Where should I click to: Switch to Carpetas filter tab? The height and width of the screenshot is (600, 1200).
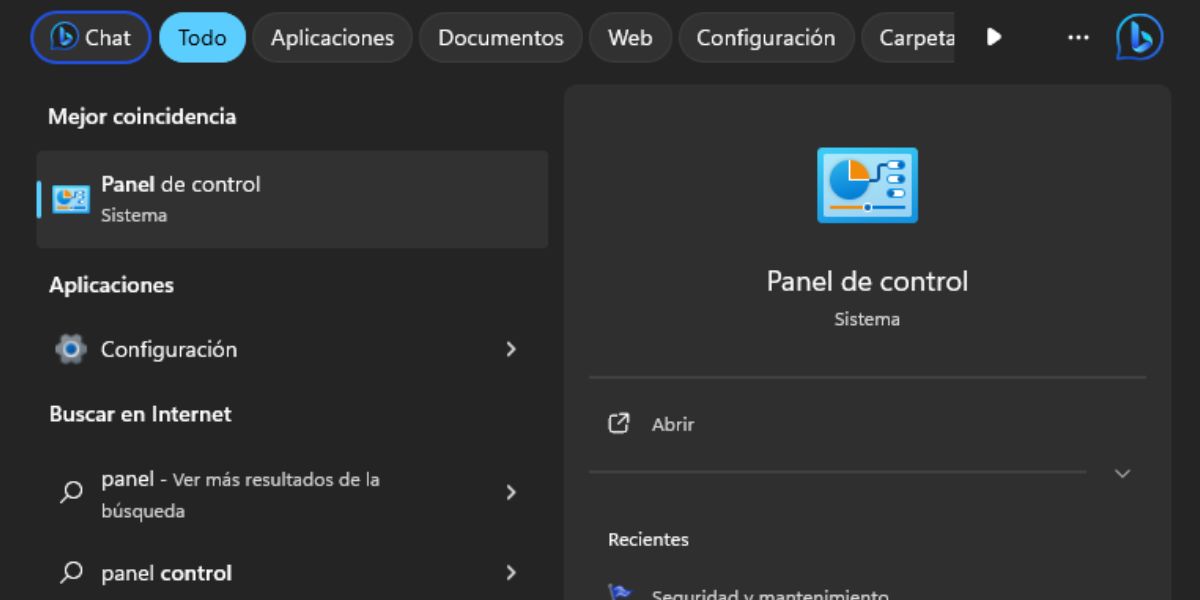click(x=910, y=38)
